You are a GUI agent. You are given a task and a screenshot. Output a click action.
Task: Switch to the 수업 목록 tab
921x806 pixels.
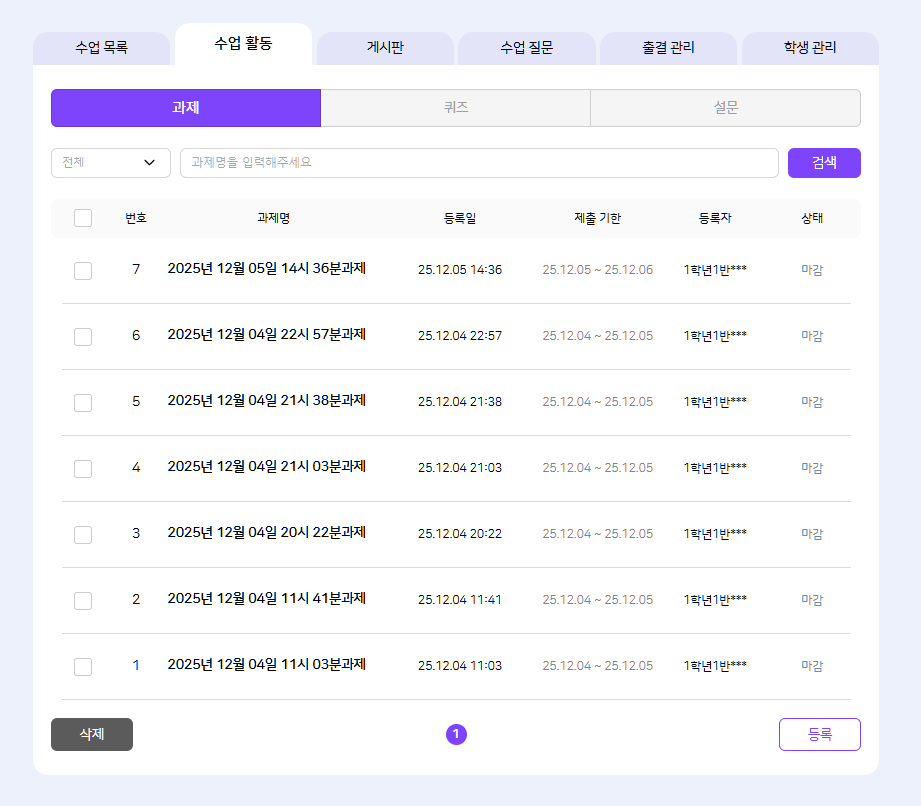[101, 48]
